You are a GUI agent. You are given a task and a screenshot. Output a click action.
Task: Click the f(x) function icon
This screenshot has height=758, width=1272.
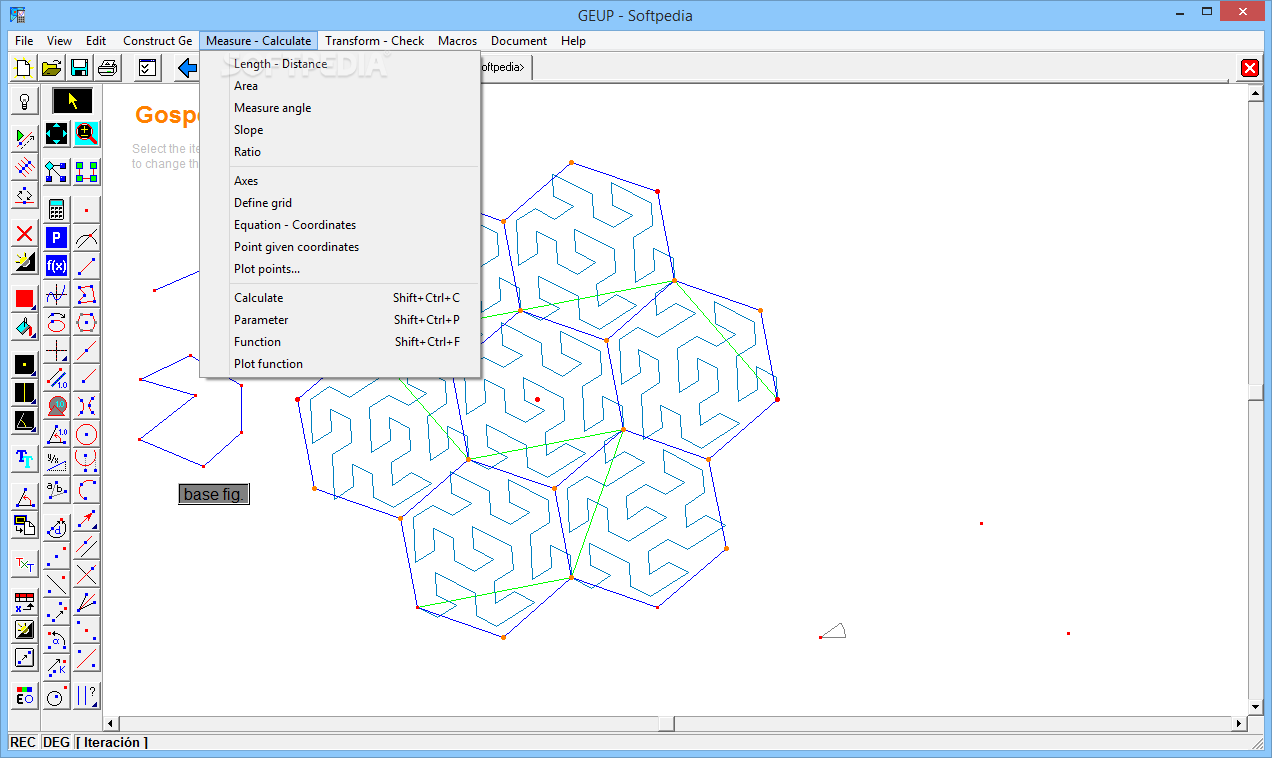(x=56, y=266)
